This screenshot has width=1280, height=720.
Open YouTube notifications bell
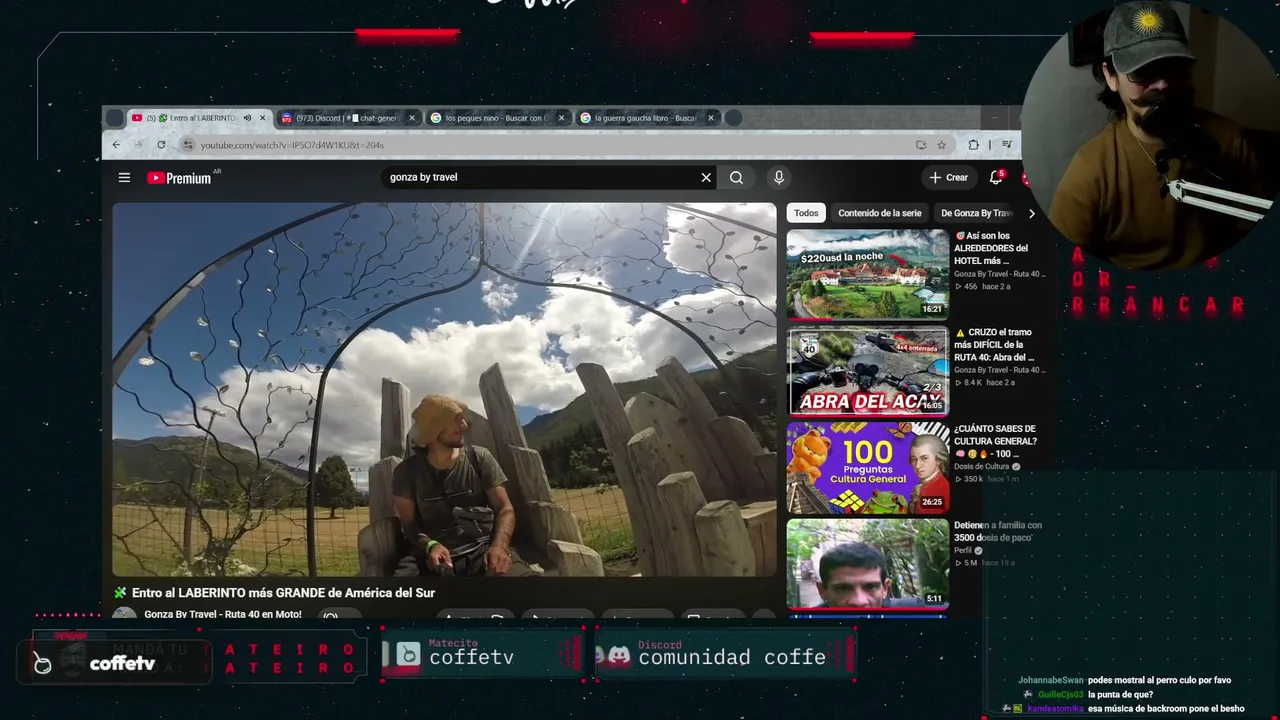[996, 178]
